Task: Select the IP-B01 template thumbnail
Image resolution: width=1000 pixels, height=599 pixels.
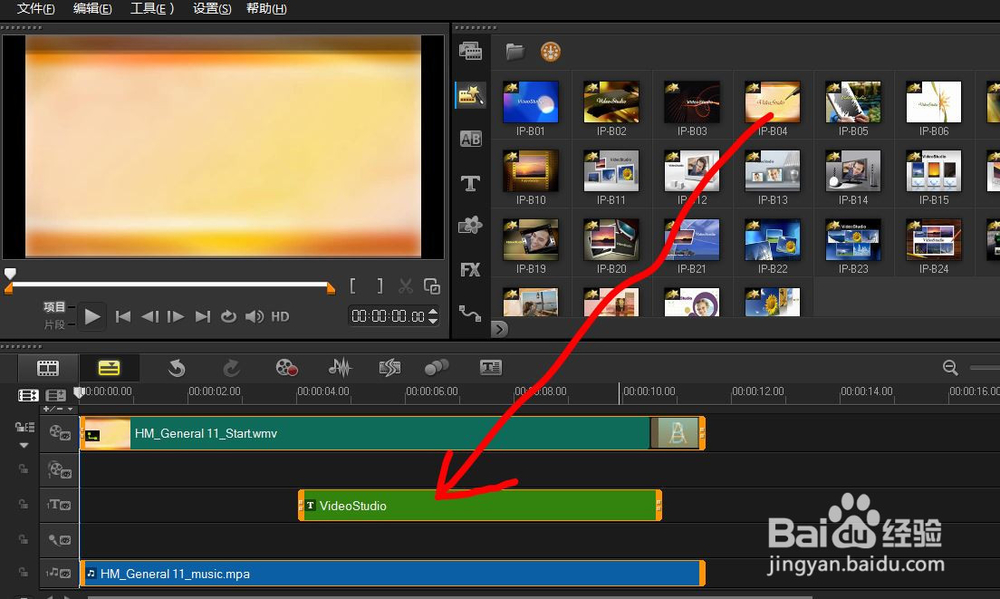Action: pyautogui.click(x=530, y=101)
